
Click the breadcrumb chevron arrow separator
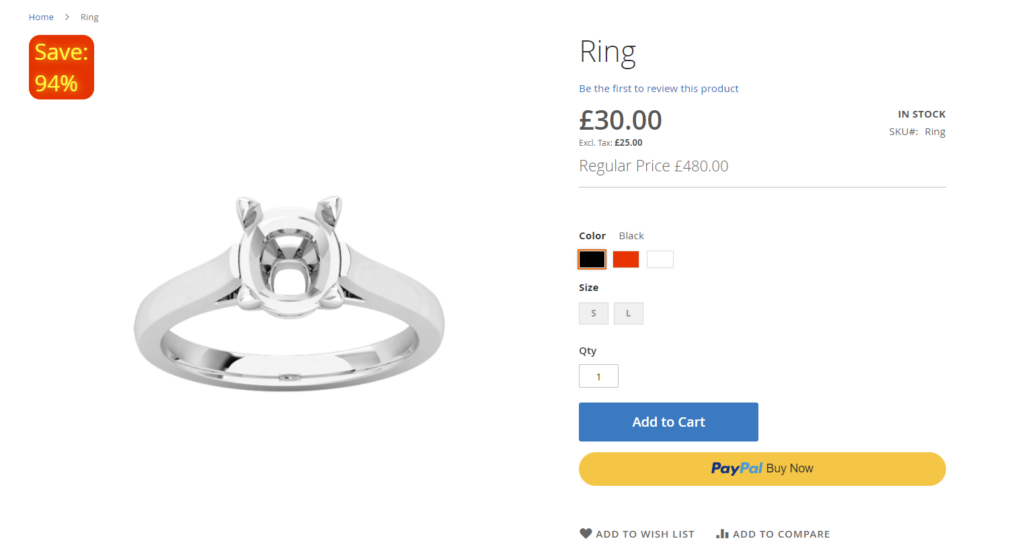pyautogui.click(x=67, y=17)
